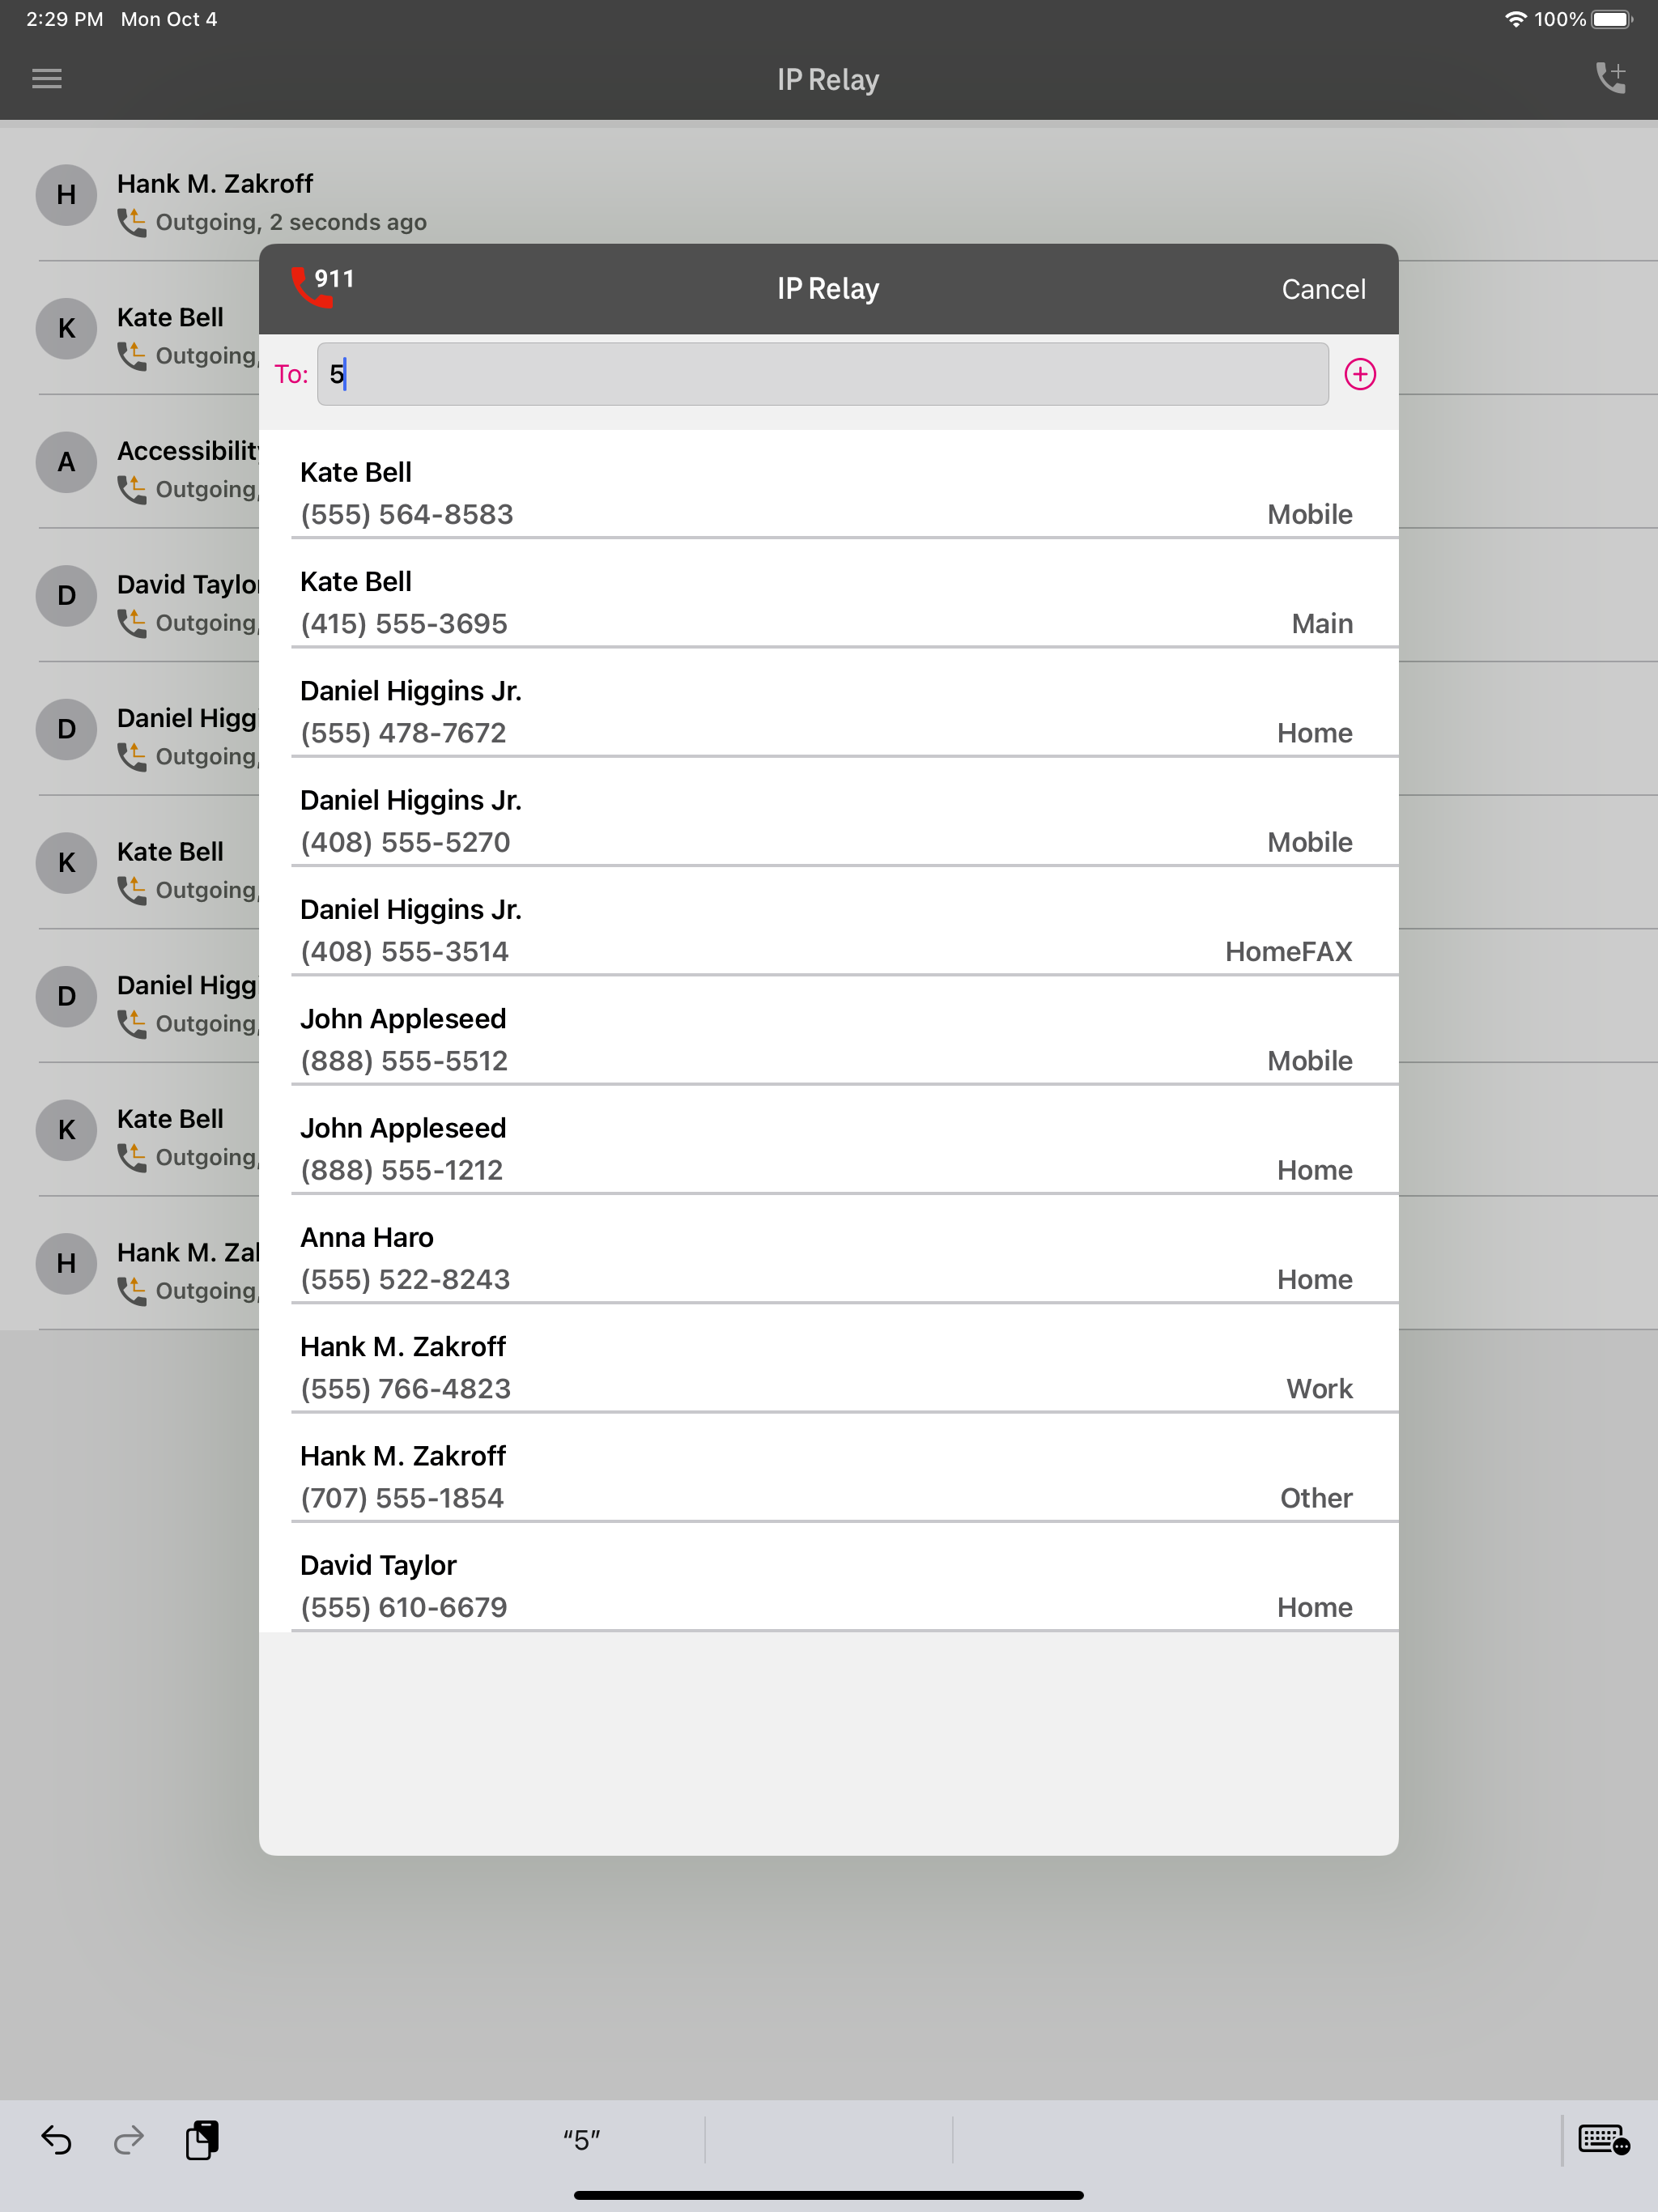1658x2212 pixels.
Task: Cancel the IP Relay dialog
Action: pos(1322,289)
